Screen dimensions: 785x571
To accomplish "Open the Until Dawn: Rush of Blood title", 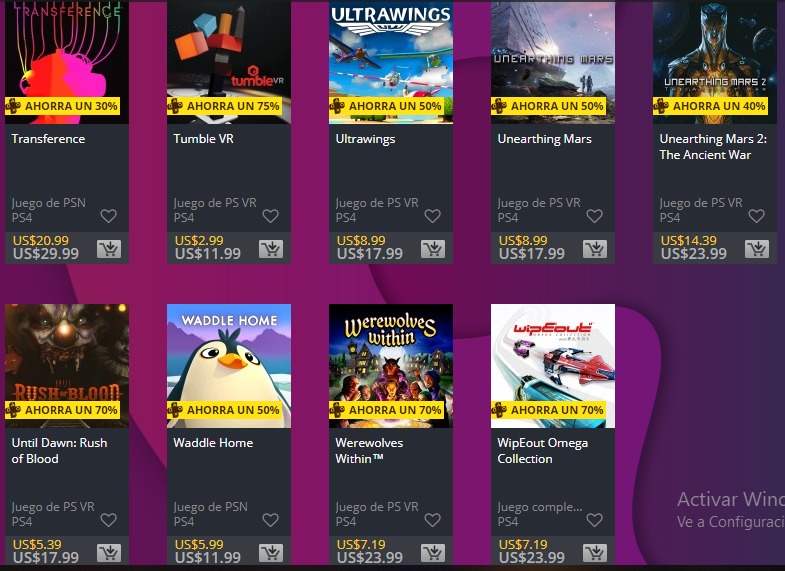I will point(59,450).
